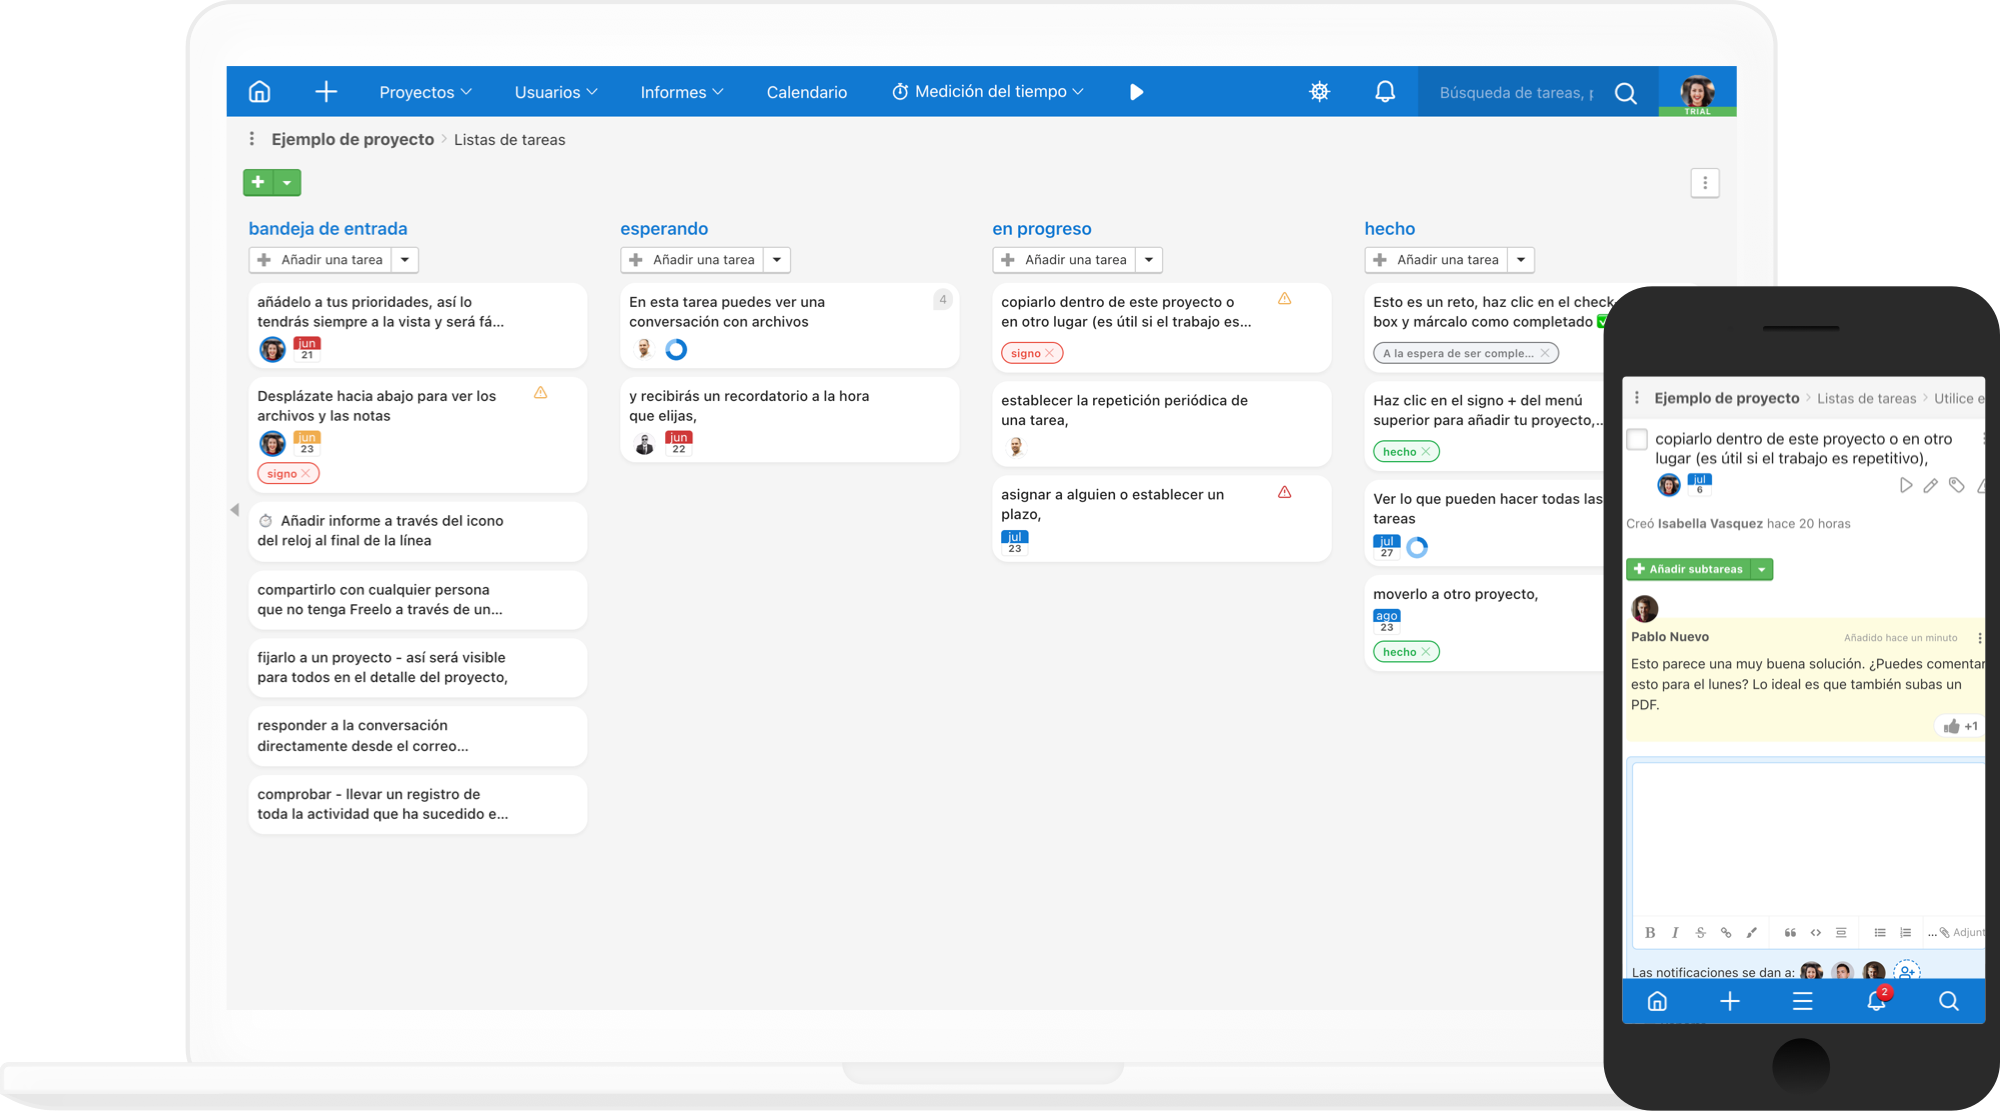This screenshot has width=2000, height=1111.
Task: Open Proyectos dropdown menu
Action: click(425, 92)
